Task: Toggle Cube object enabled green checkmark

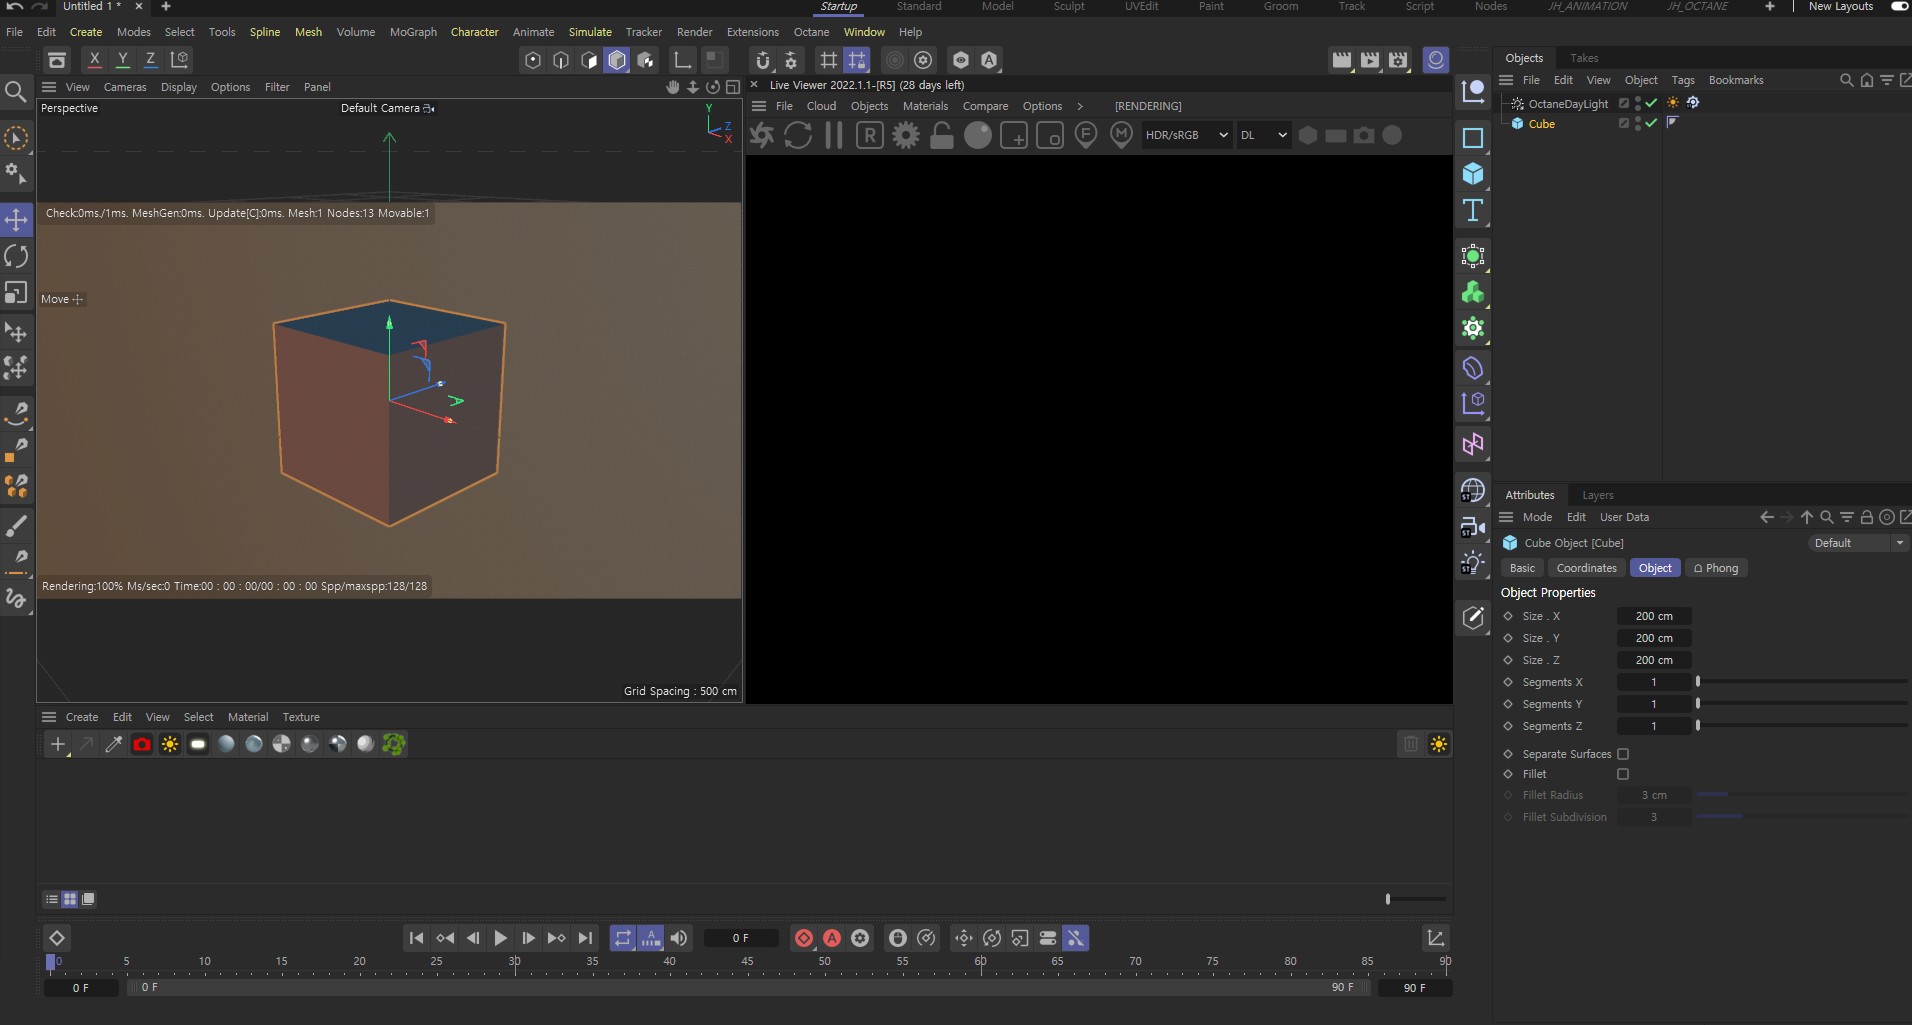Action: tap(1651, 123)
